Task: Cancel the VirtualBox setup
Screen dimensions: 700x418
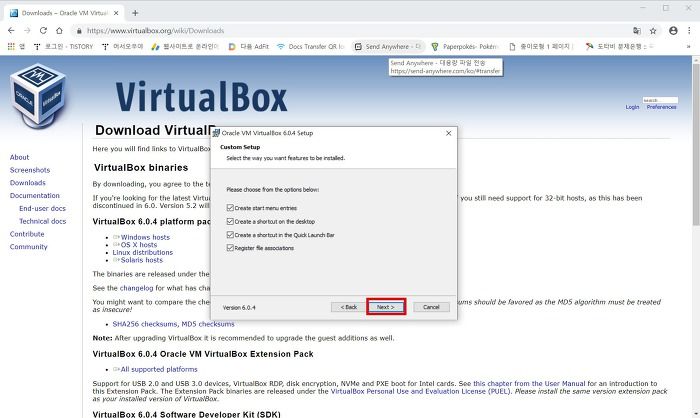Action: [431, 307]
